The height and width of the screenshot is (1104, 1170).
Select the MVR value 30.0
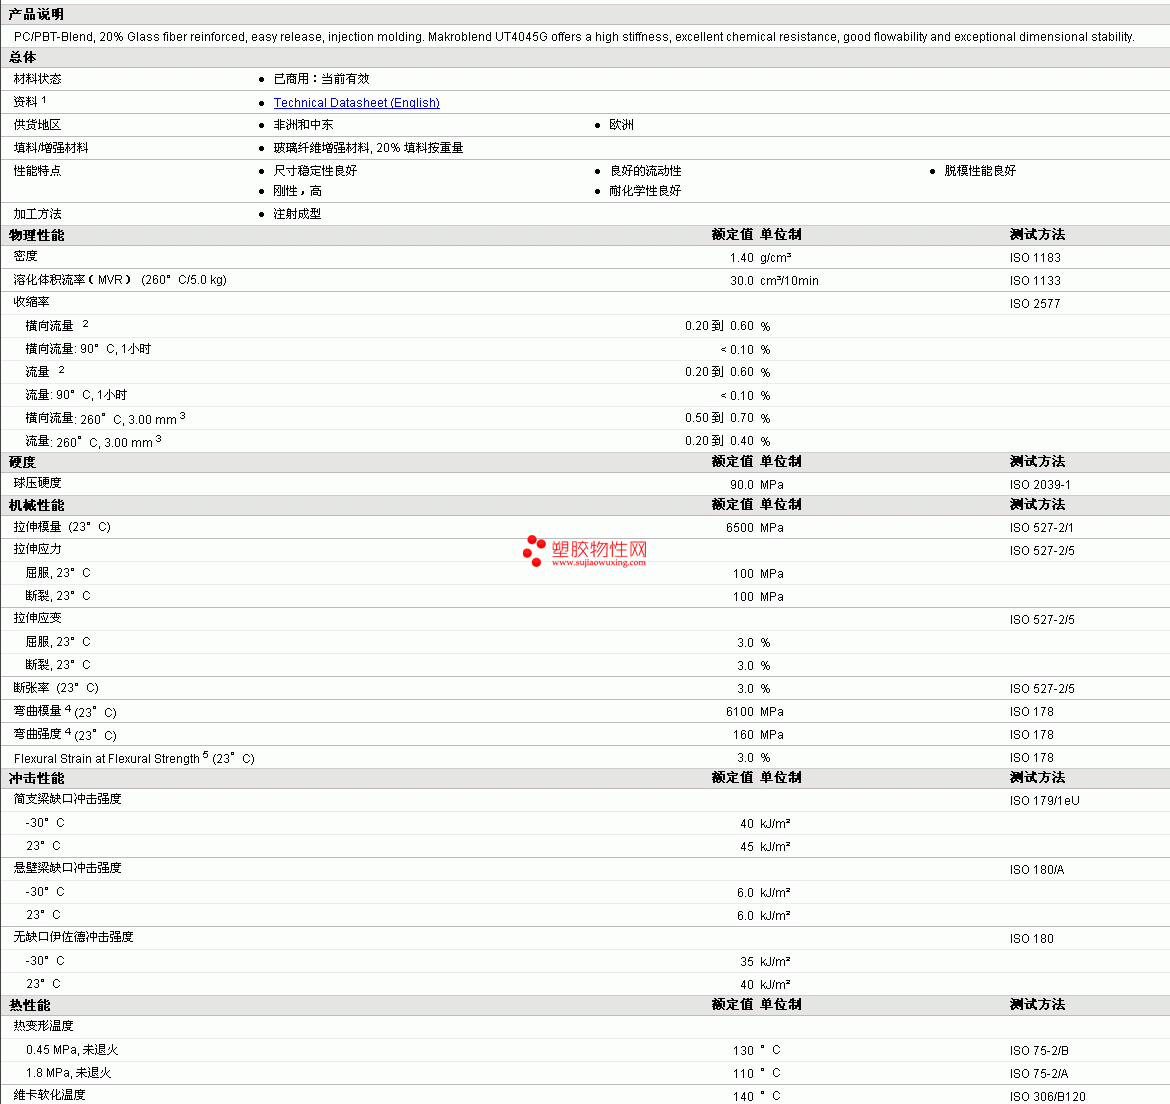click(742, 281)
